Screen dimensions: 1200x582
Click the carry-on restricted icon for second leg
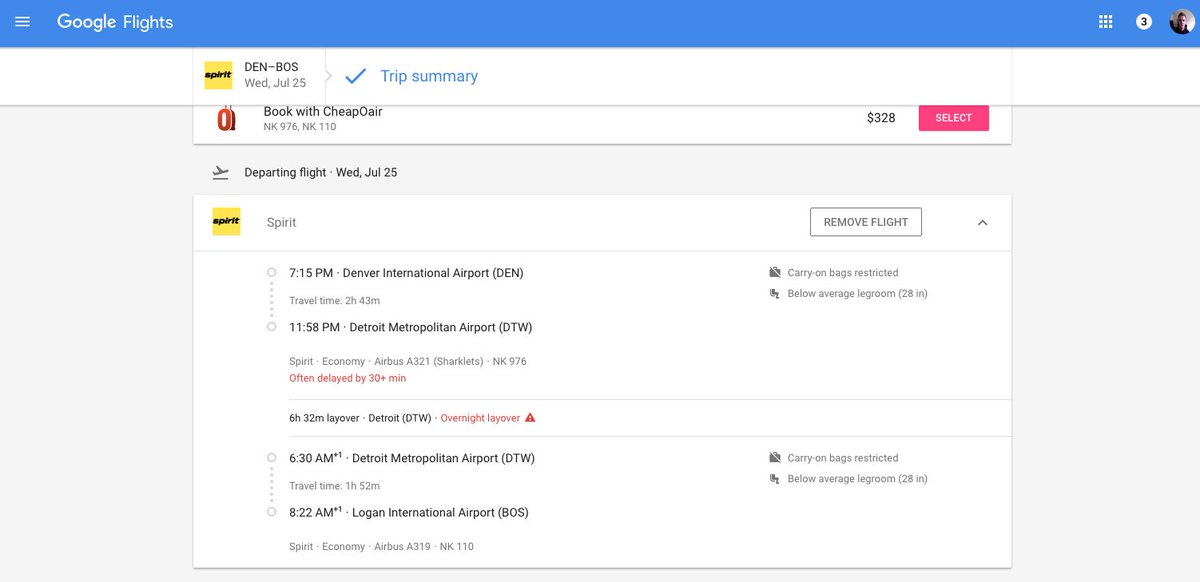click(x=774, y=458)
